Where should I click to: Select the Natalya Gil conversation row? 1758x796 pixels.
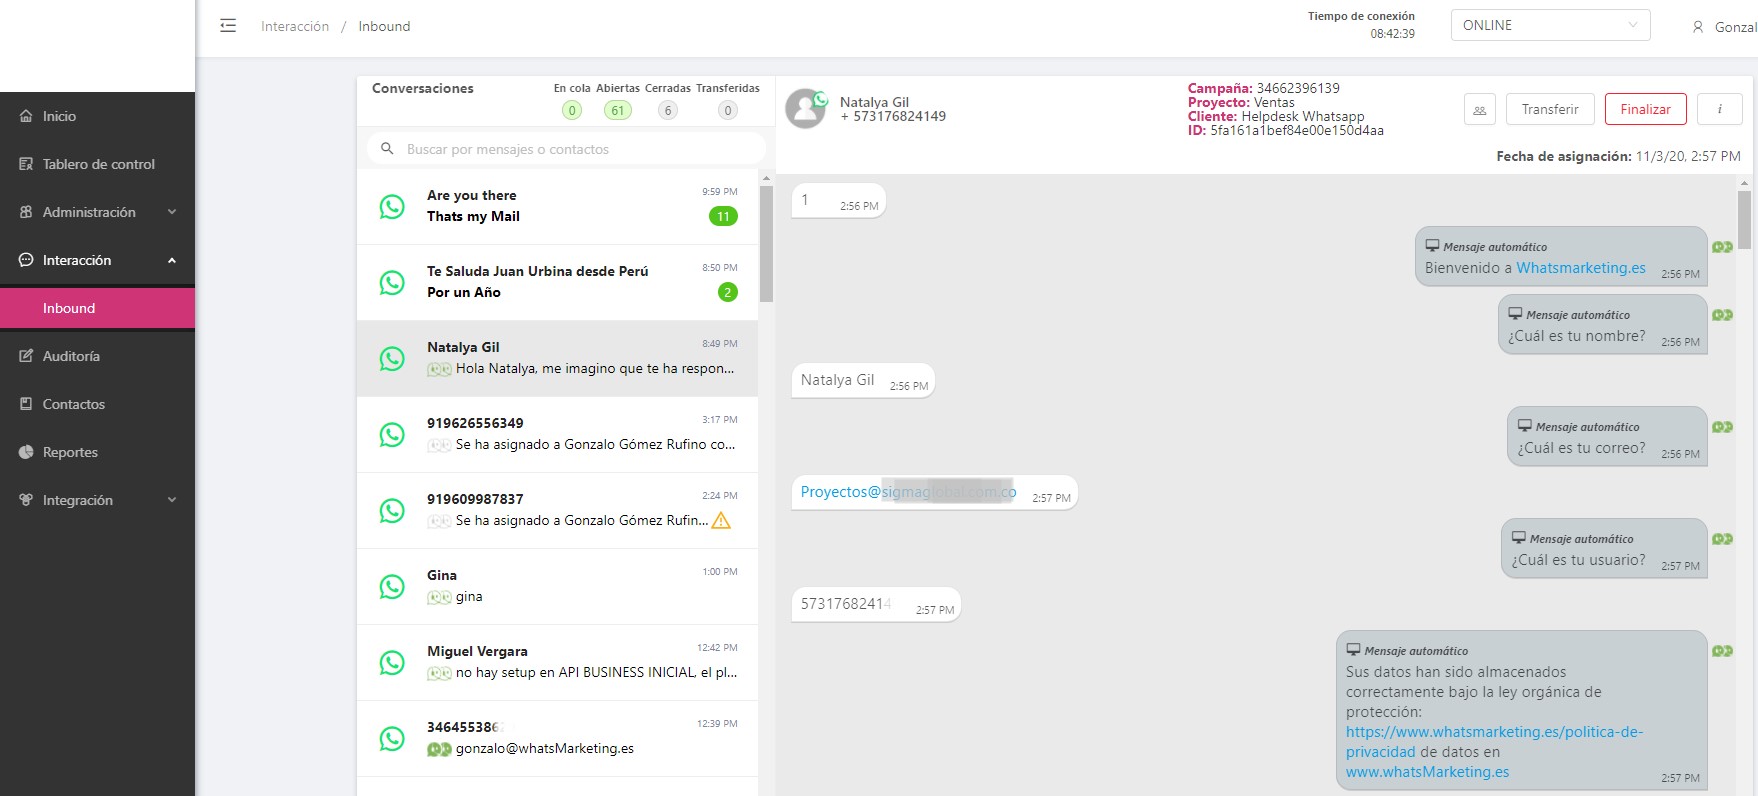coord(557,358)
